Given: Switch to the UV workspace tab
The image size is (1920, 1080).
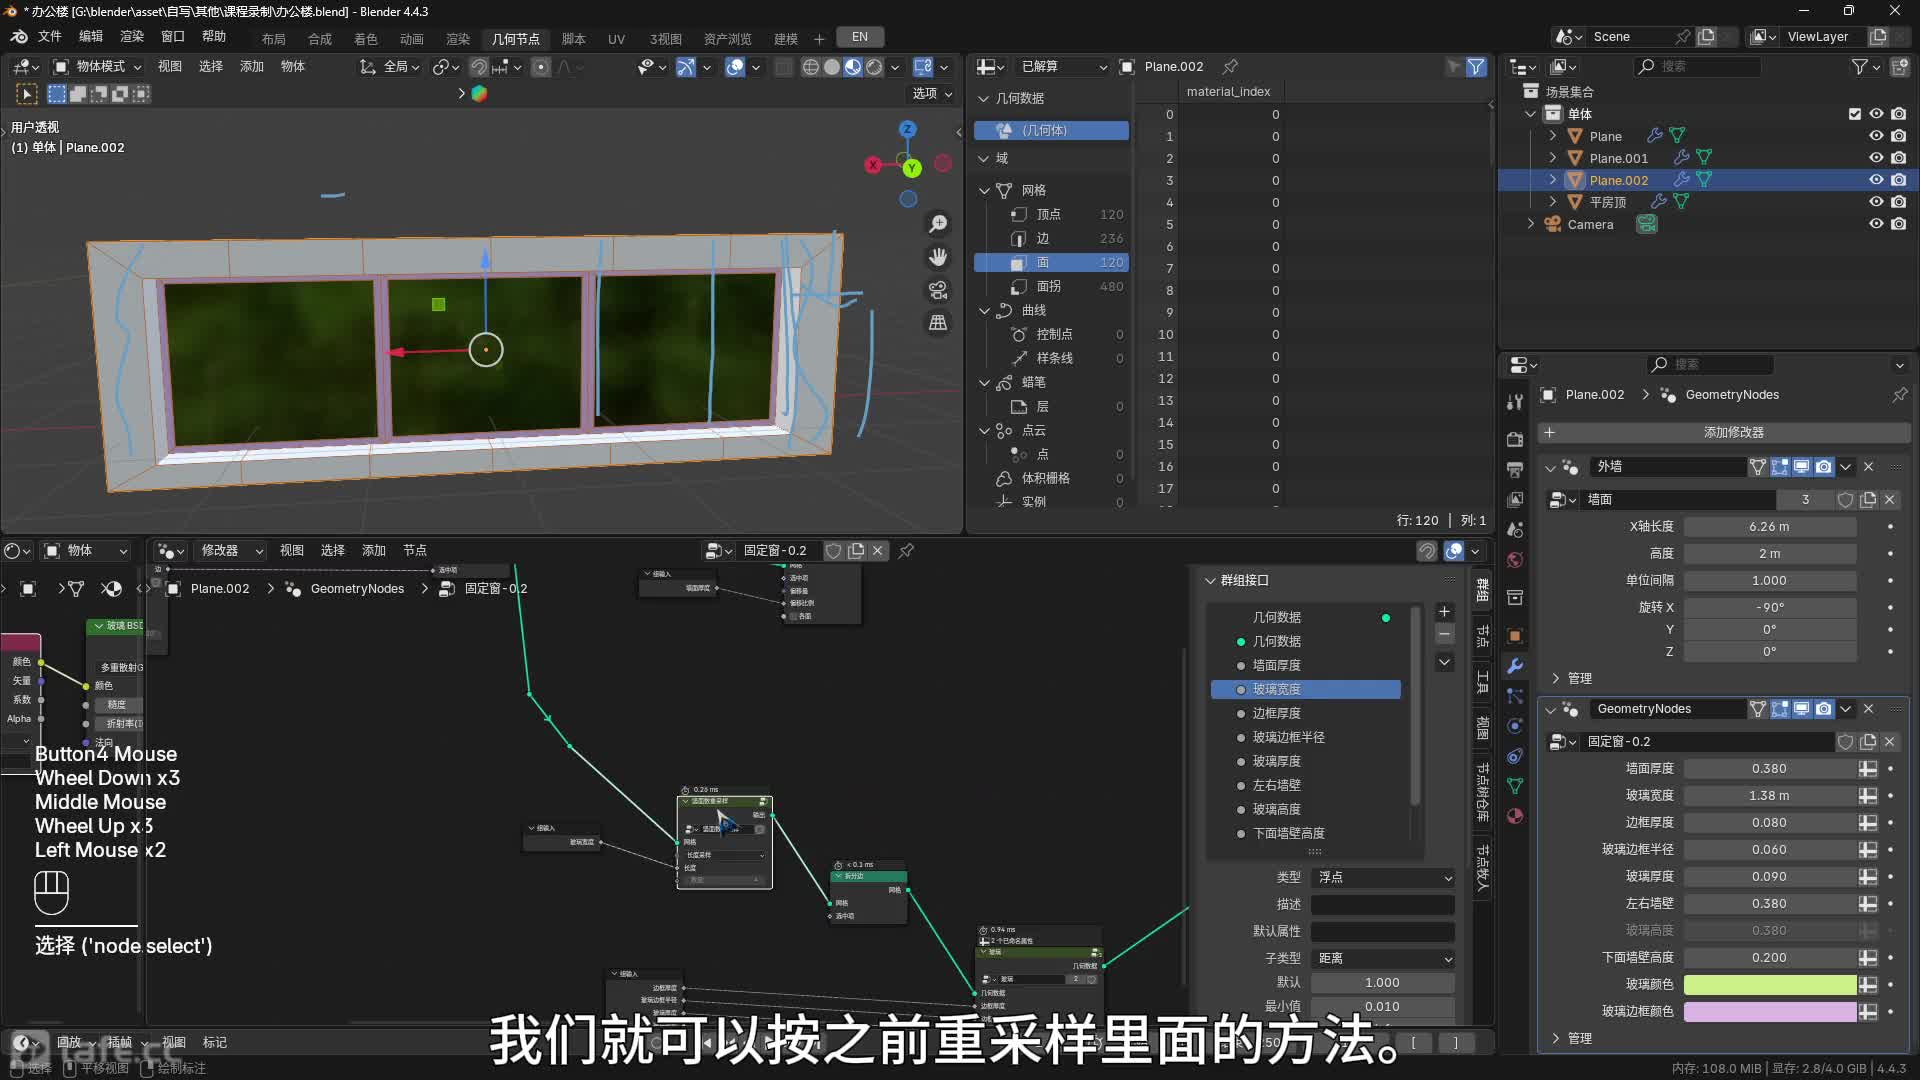Looking at the screenshot, I should pyautogui.click(x=617, y=39).
